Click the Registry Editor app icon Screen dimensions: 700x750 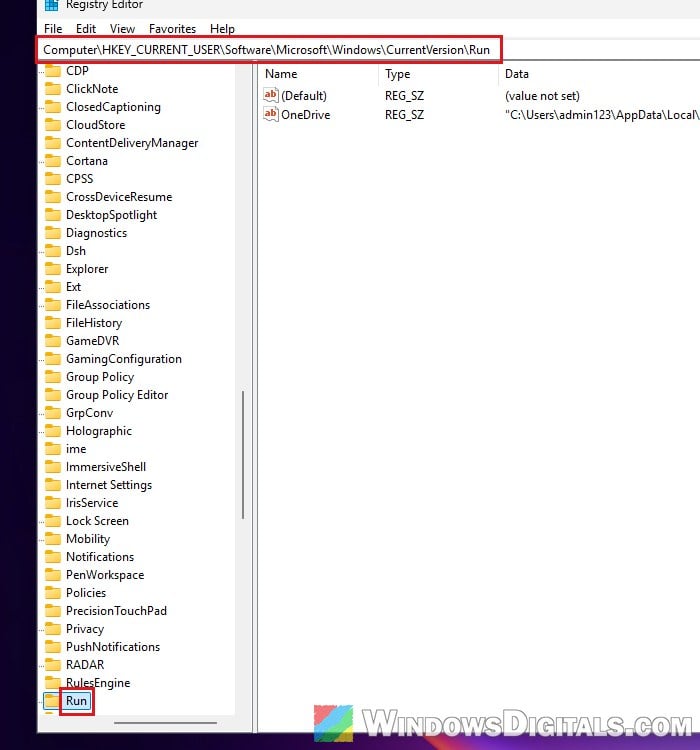tap(51, 5)
